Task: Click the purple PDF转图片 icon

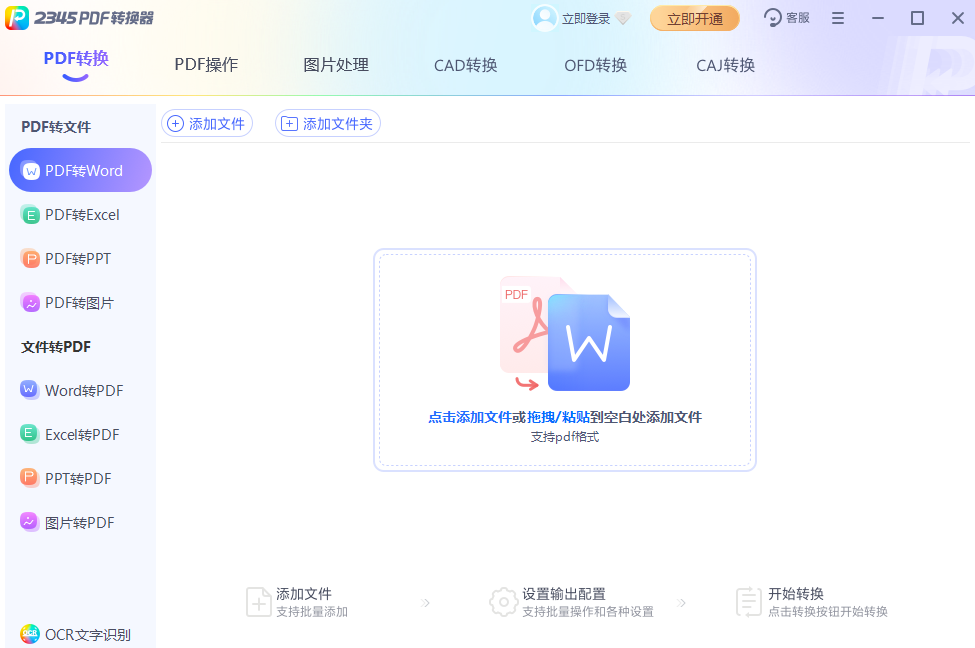Action: click(x=29, y=303)
